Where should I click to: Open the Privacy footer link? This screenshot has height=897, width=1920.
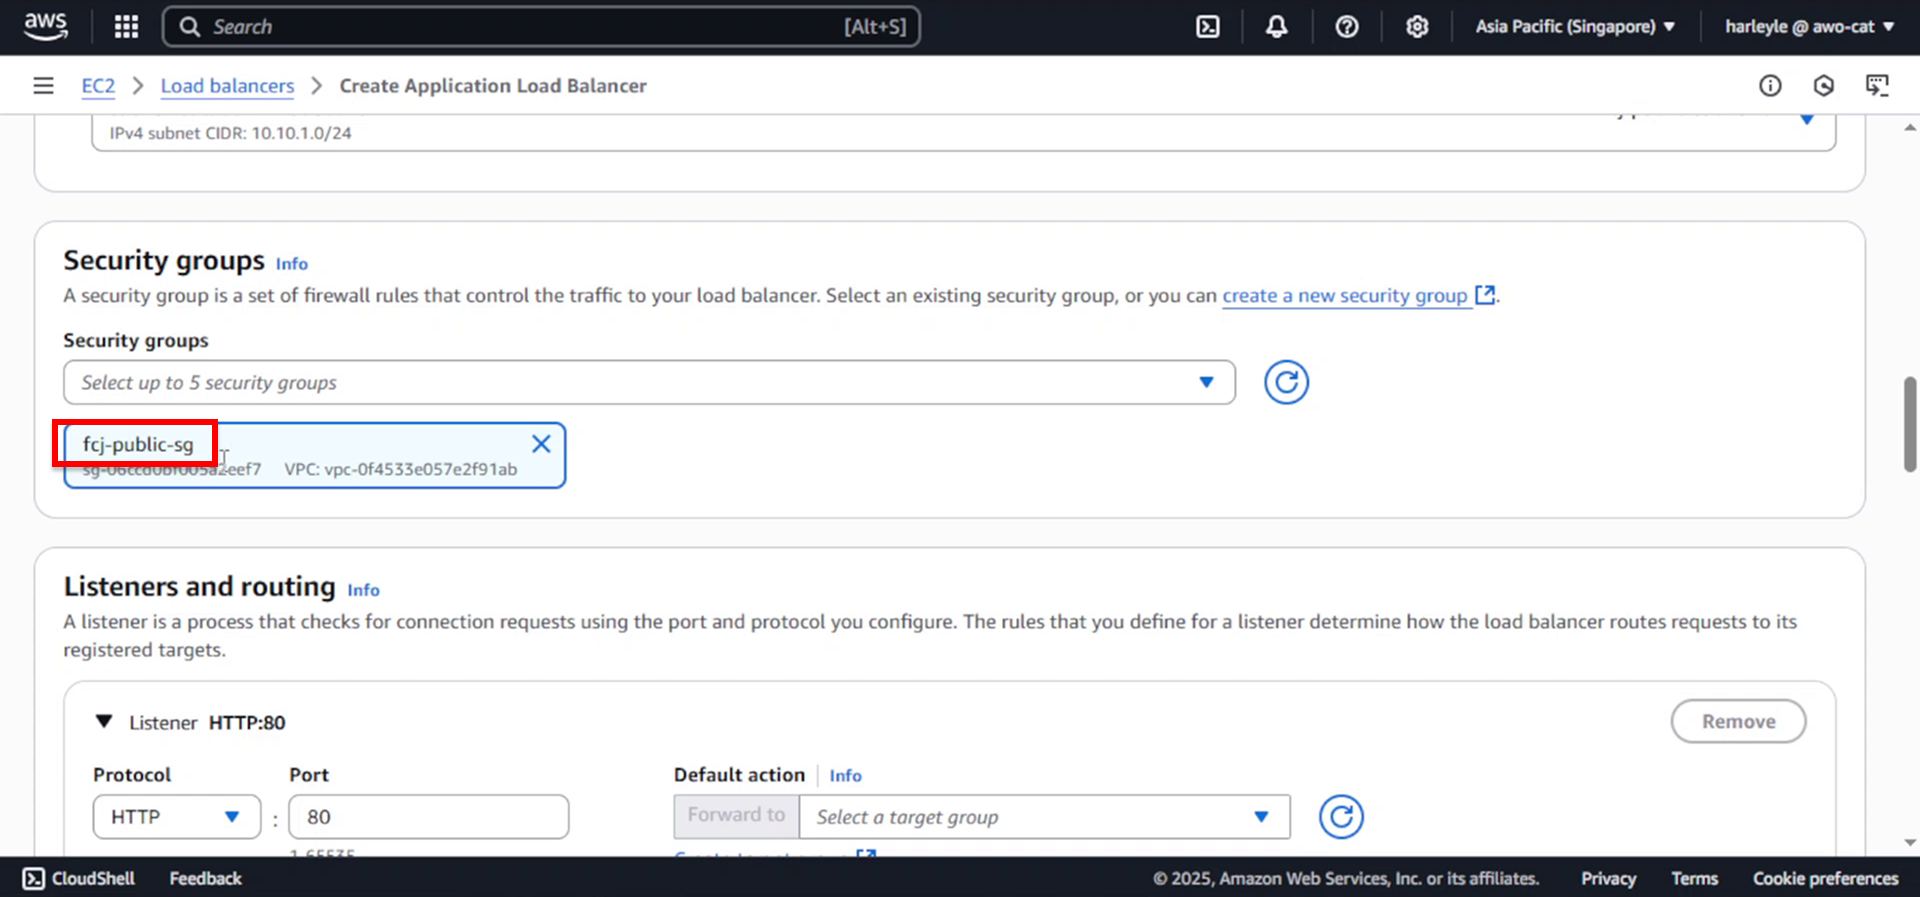coord(1608,878)
